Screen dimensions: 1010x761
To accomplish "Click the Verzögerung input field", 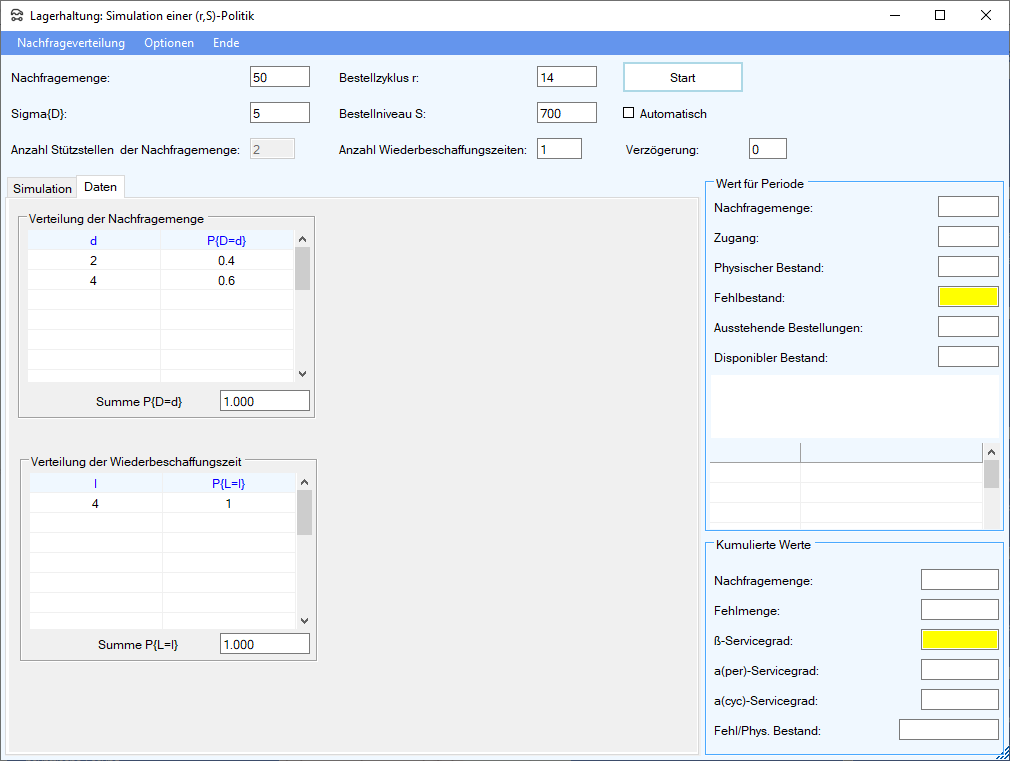I will 767,149.
